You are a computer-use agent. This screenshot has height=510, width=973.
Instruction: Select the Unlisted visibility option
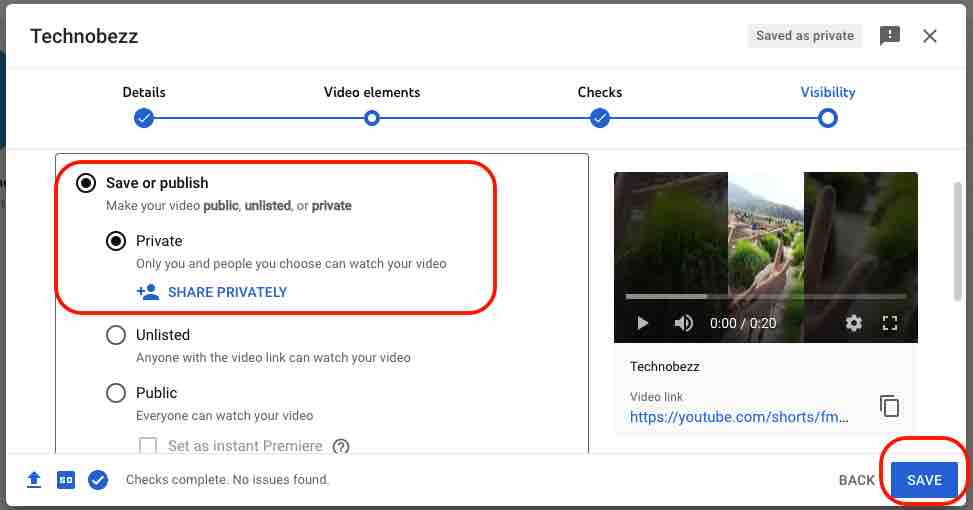click(x=116, y=335)
